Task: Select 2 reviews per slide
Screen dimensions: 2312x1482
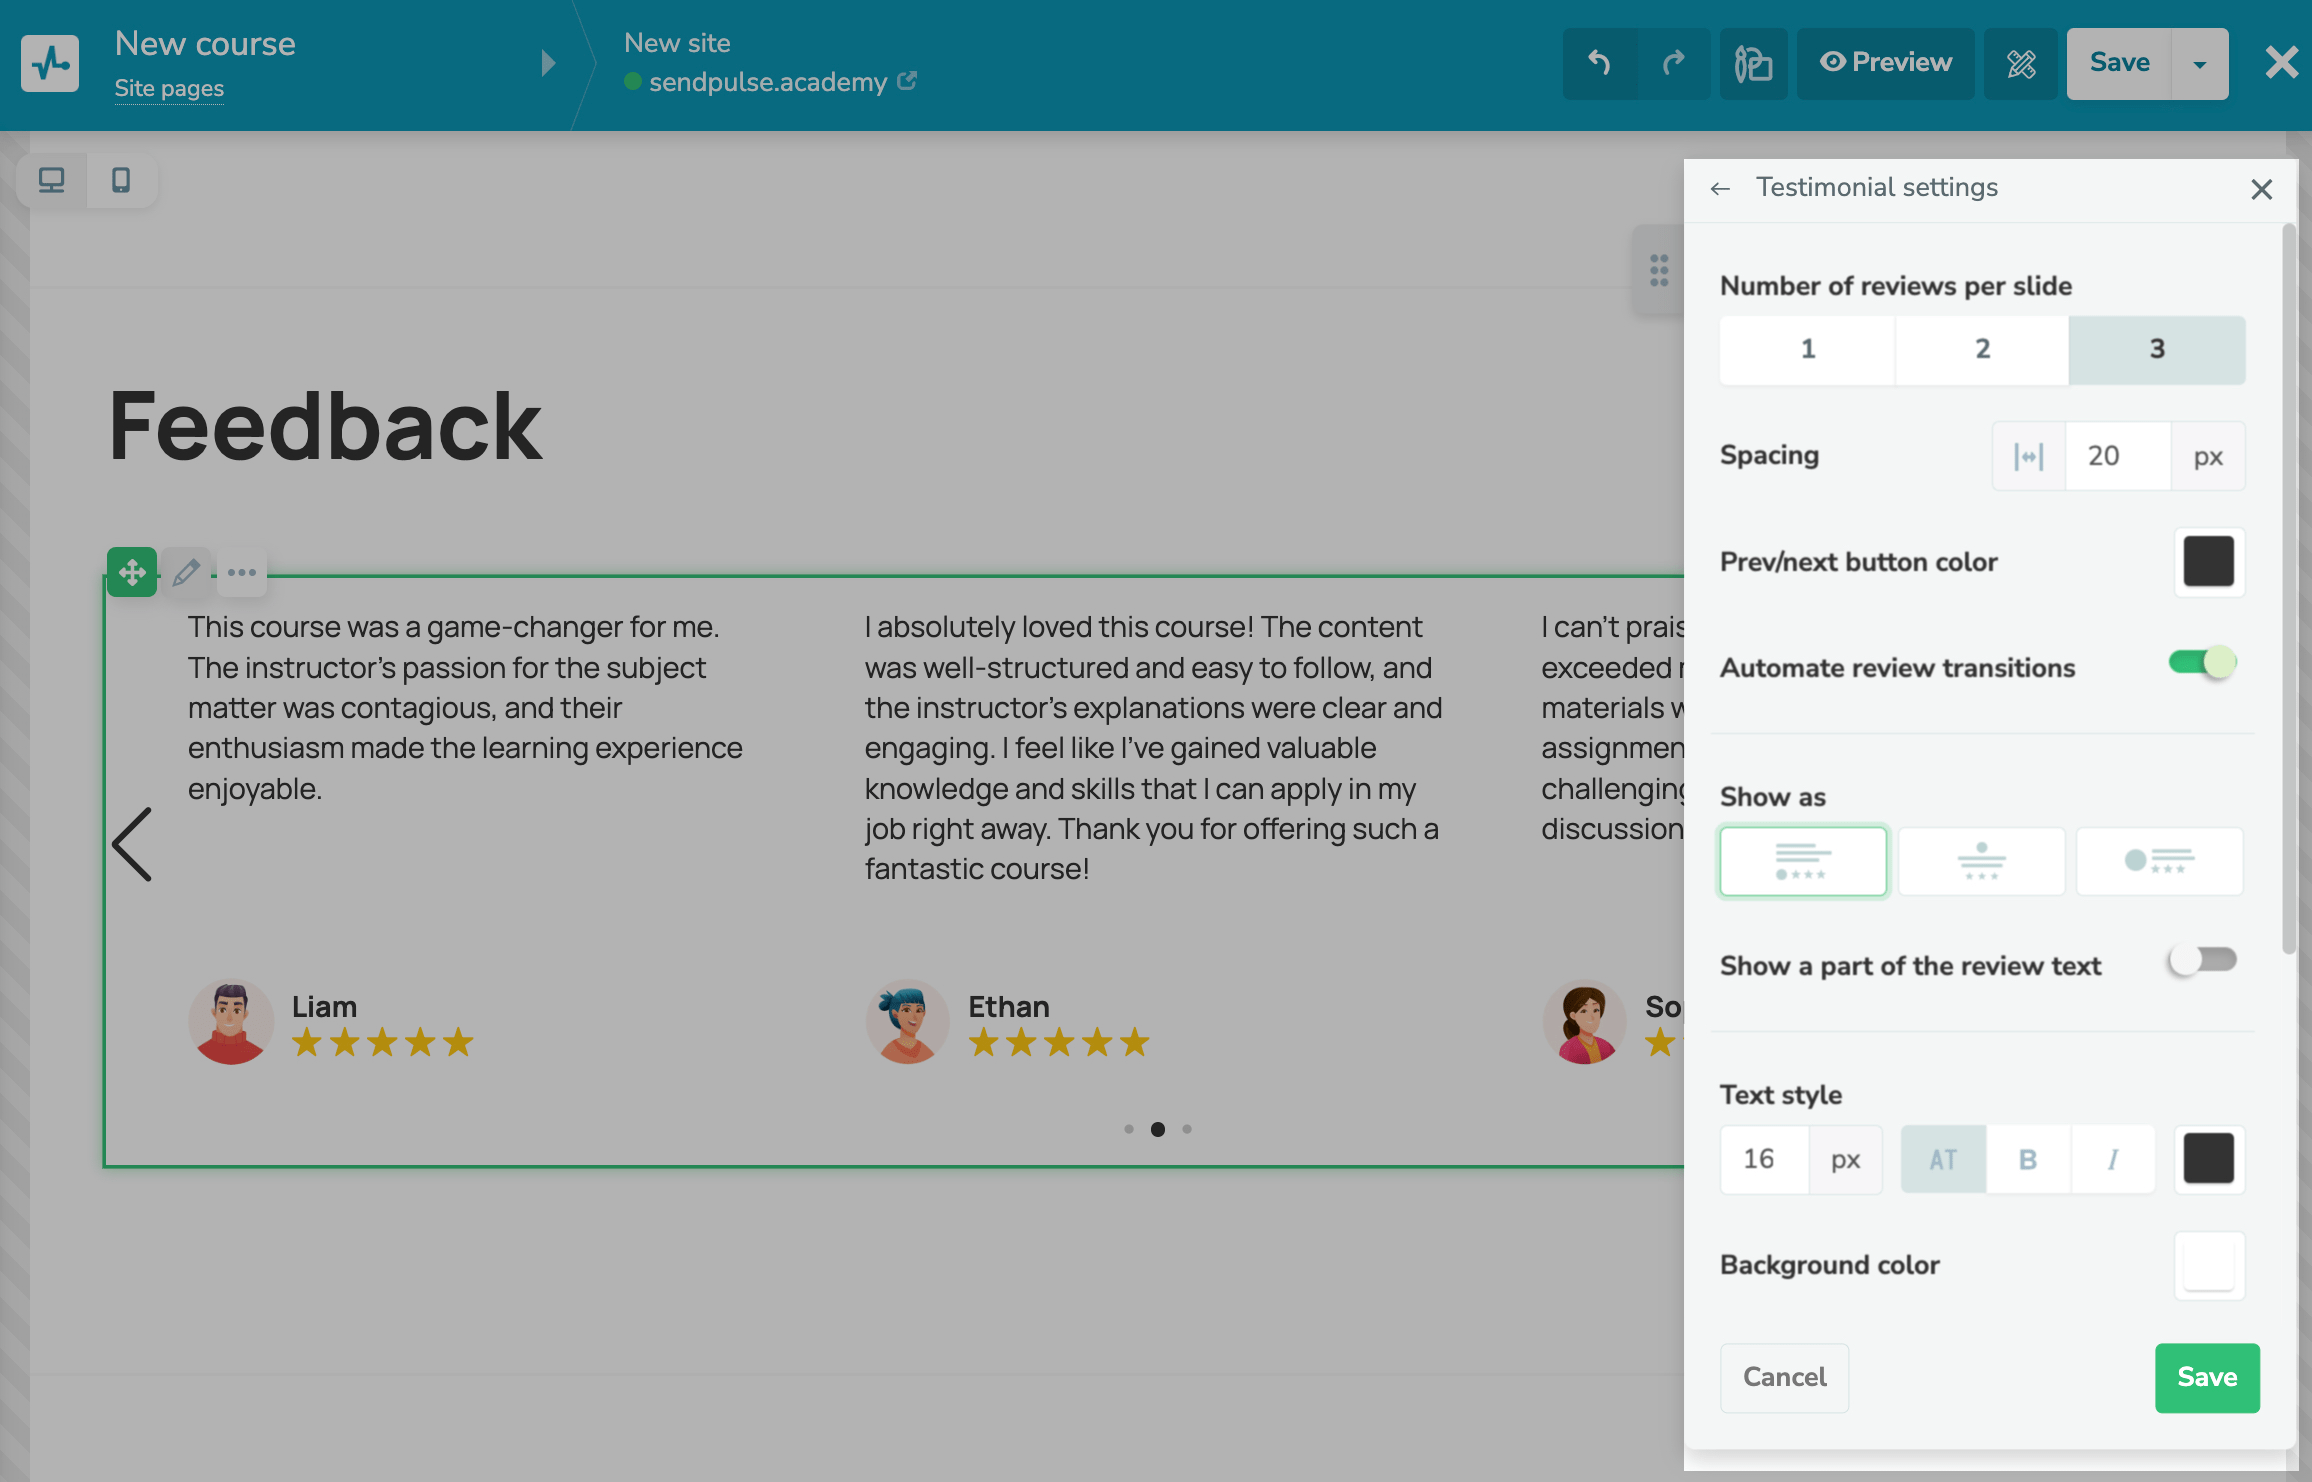Action: pyautogui.click(x=1982, y=350)
